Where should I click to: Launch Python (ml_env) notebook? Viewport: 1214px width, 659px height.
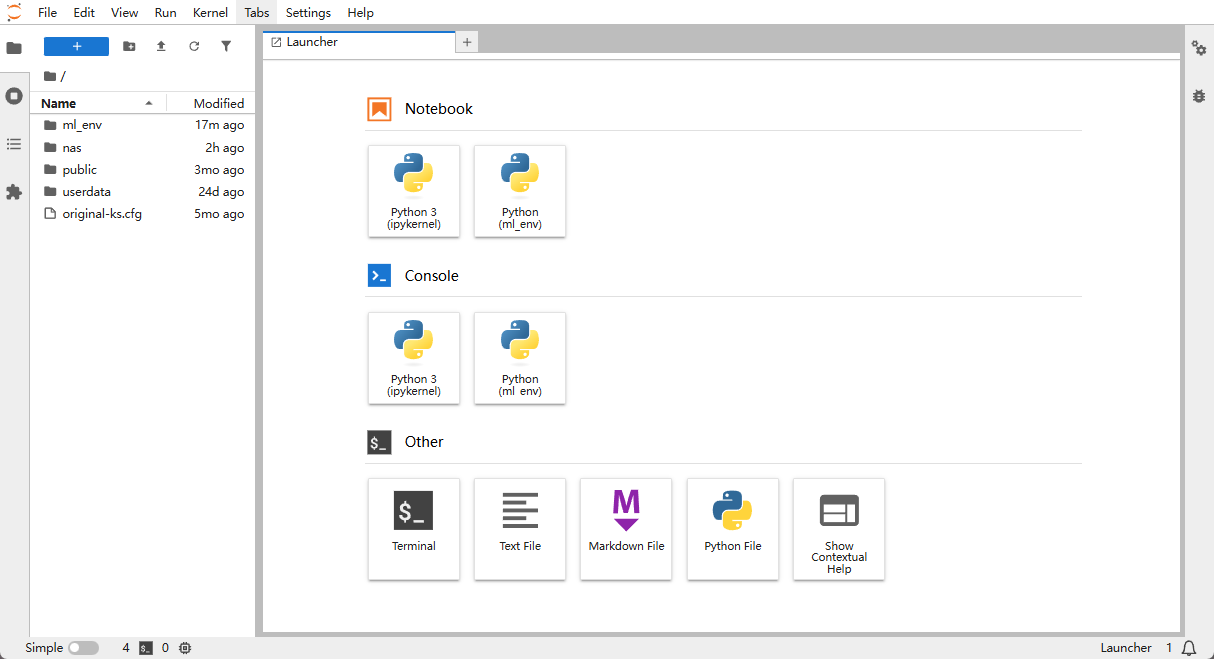[520, 191]
